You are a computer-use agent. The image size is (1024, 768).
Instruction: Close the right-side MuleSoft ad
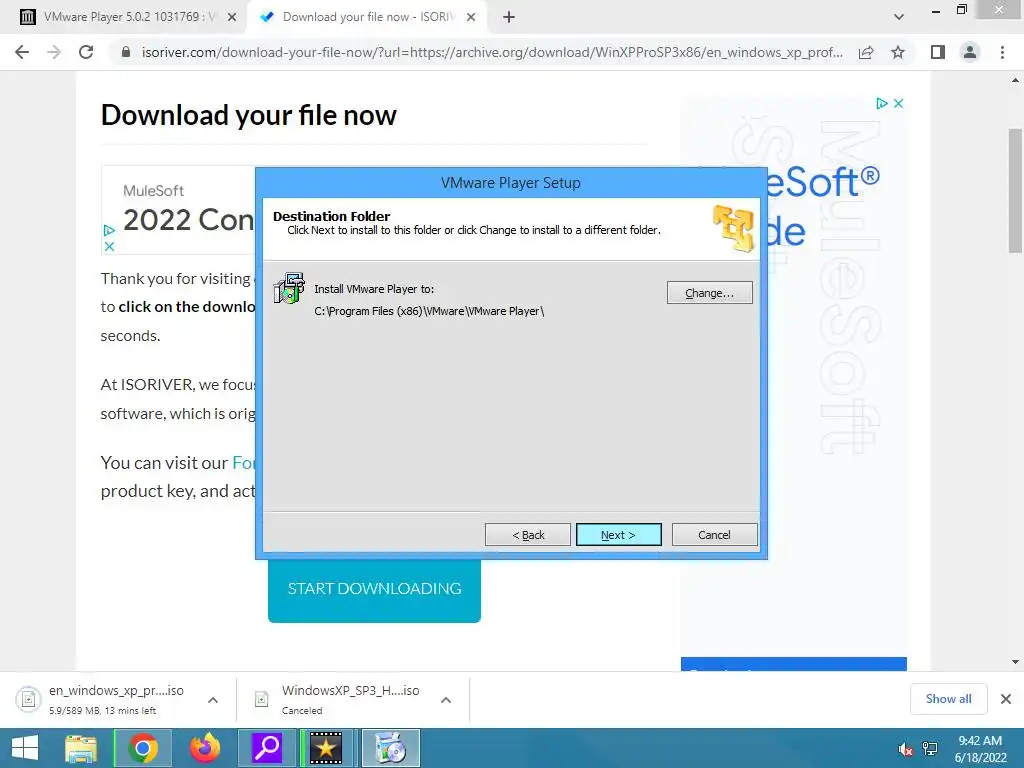[899, 103]
